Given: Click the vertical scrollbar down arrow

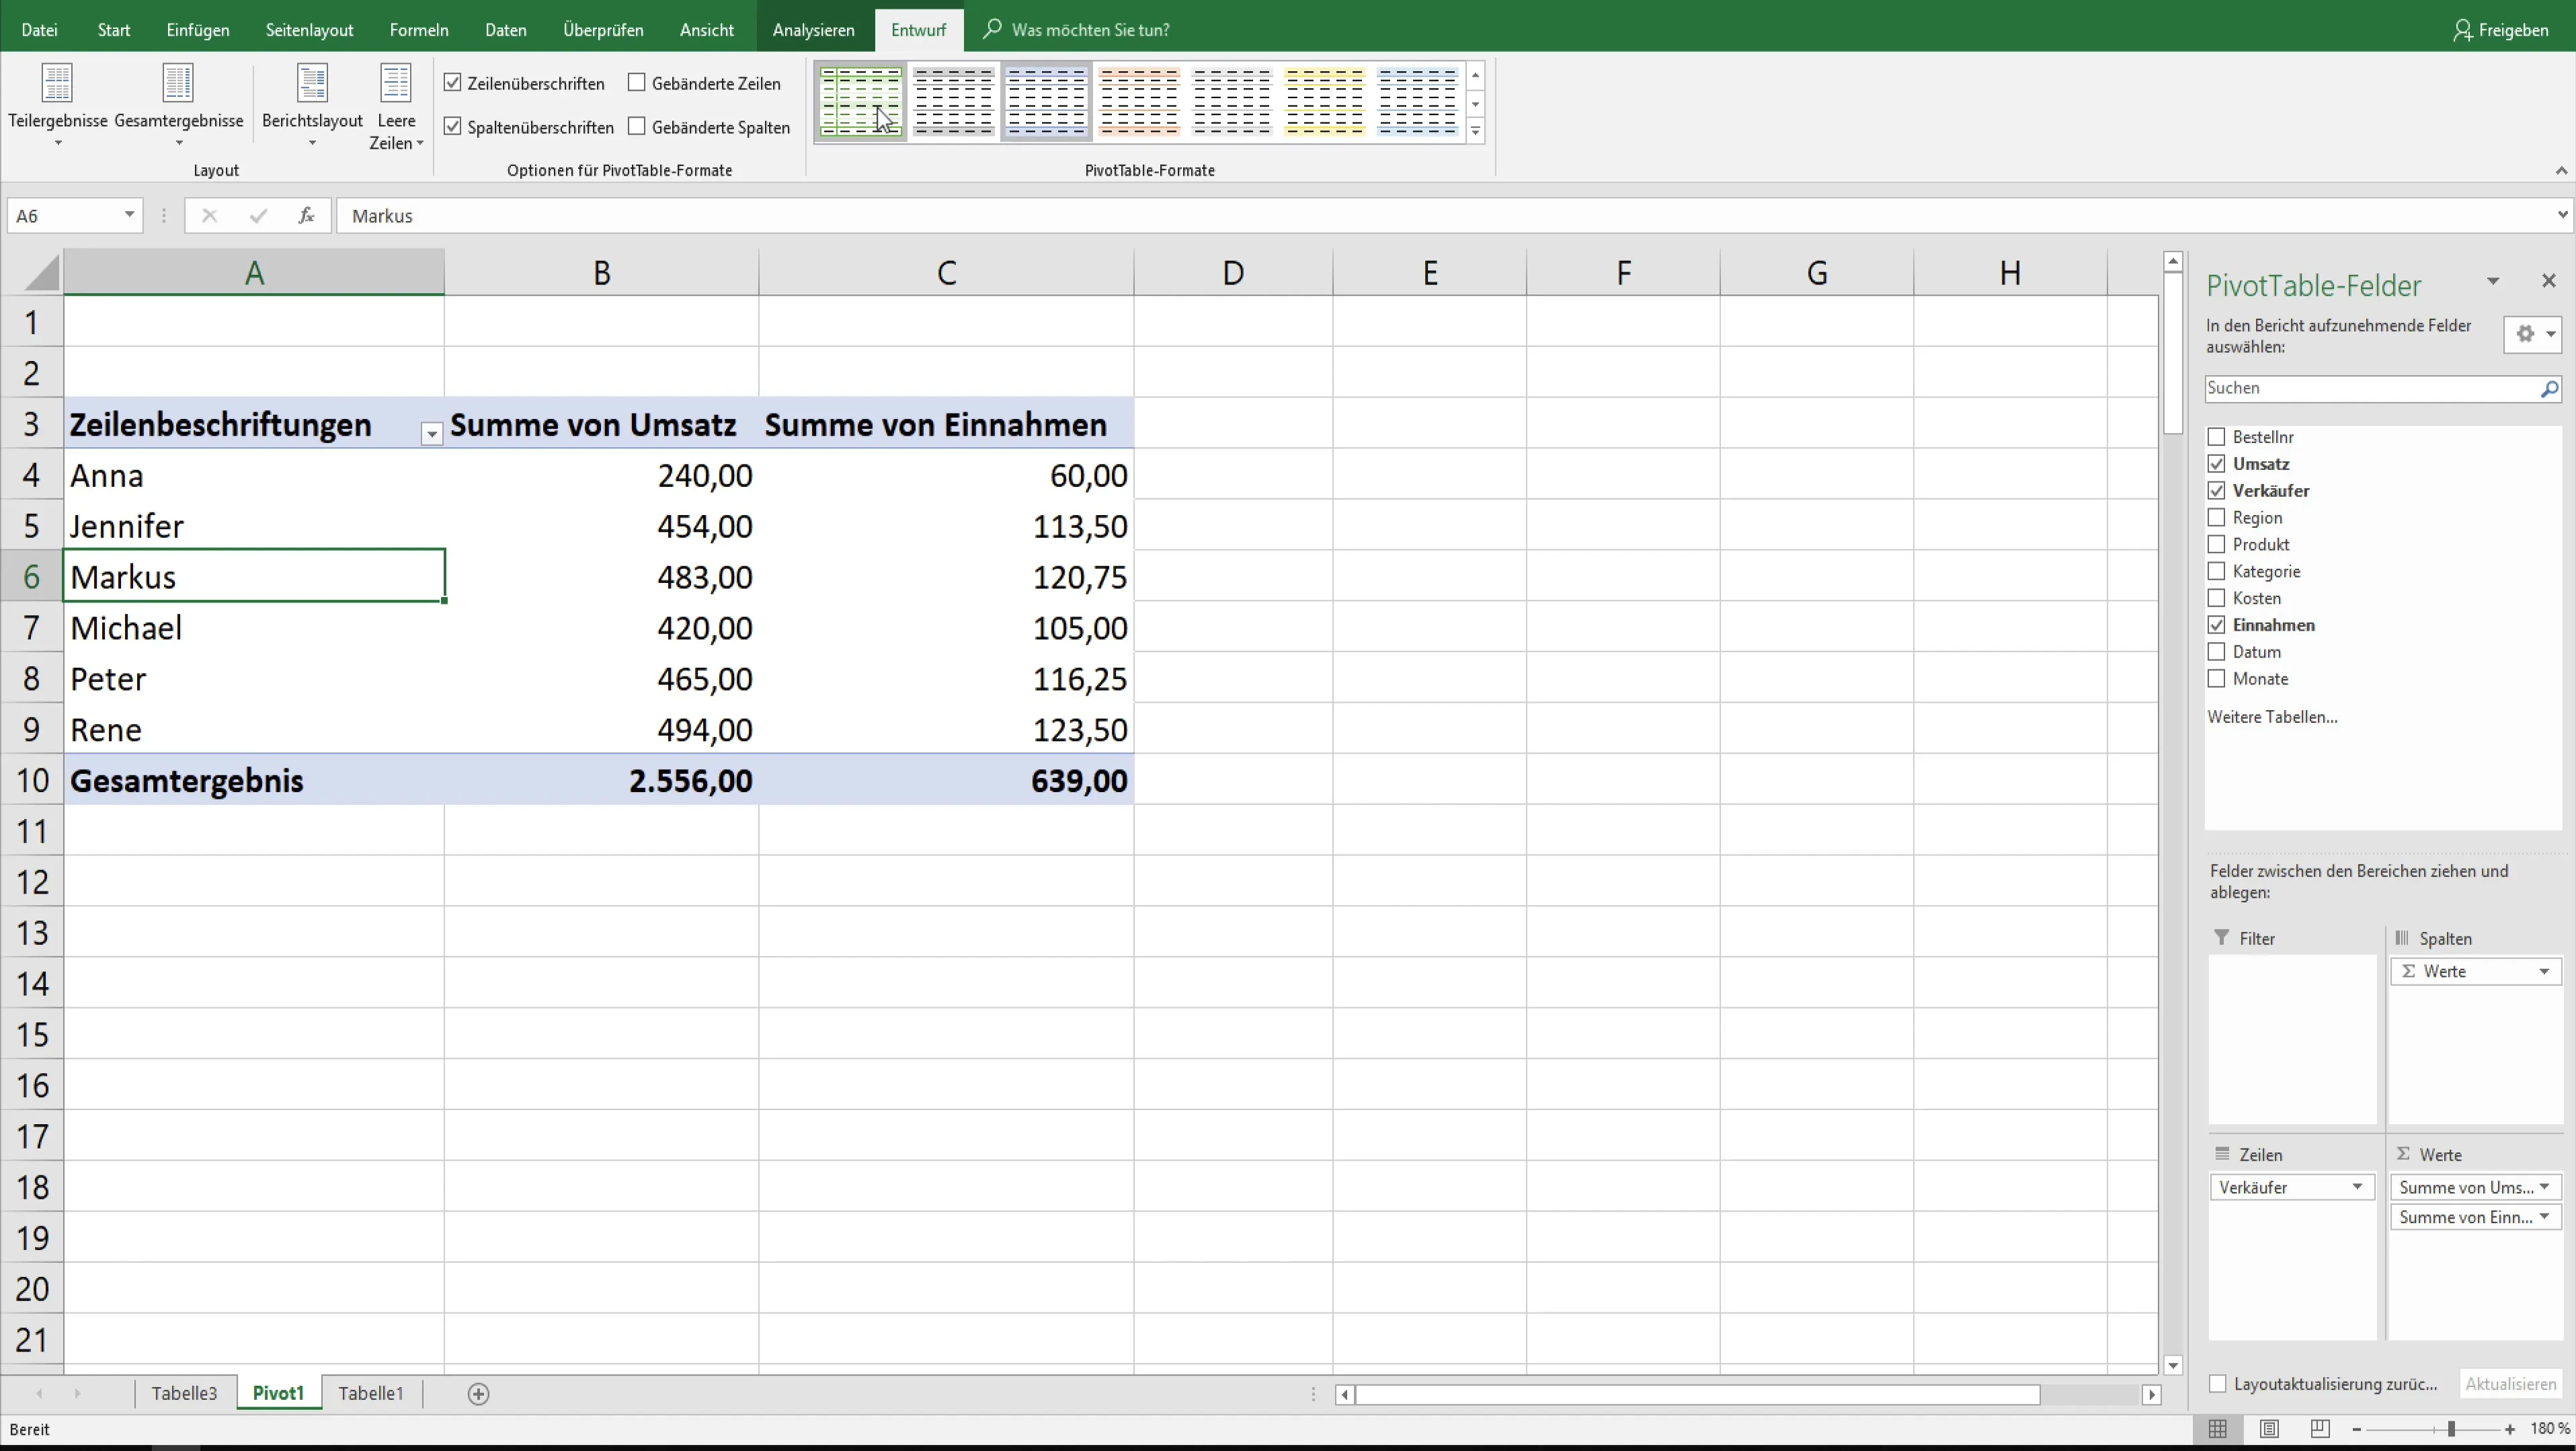Looking at the screenshot, I should click(2172, 1364).
